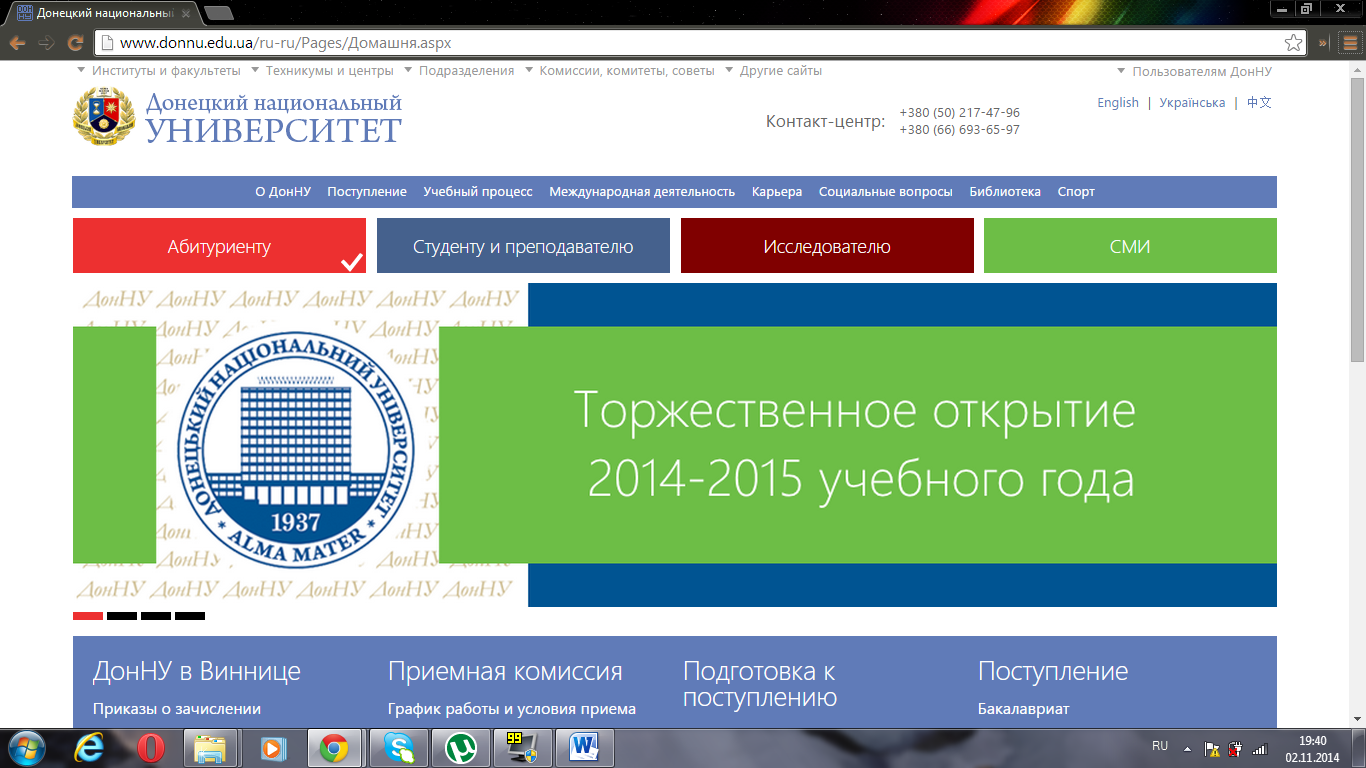Open Поступление in the blue menu bar
The height and width of the screenshot is (768, 1366).
[x=367, y=192]
